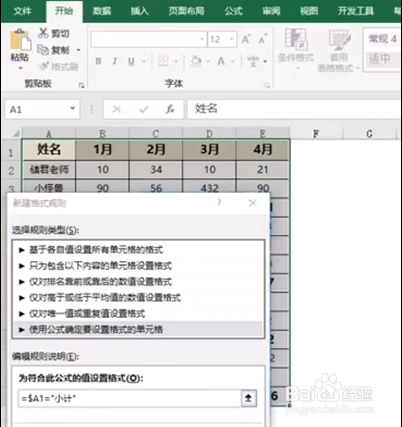Increase font size with large A
The height and width of the screenshot is (427, 402).
(x=246, y=39)
